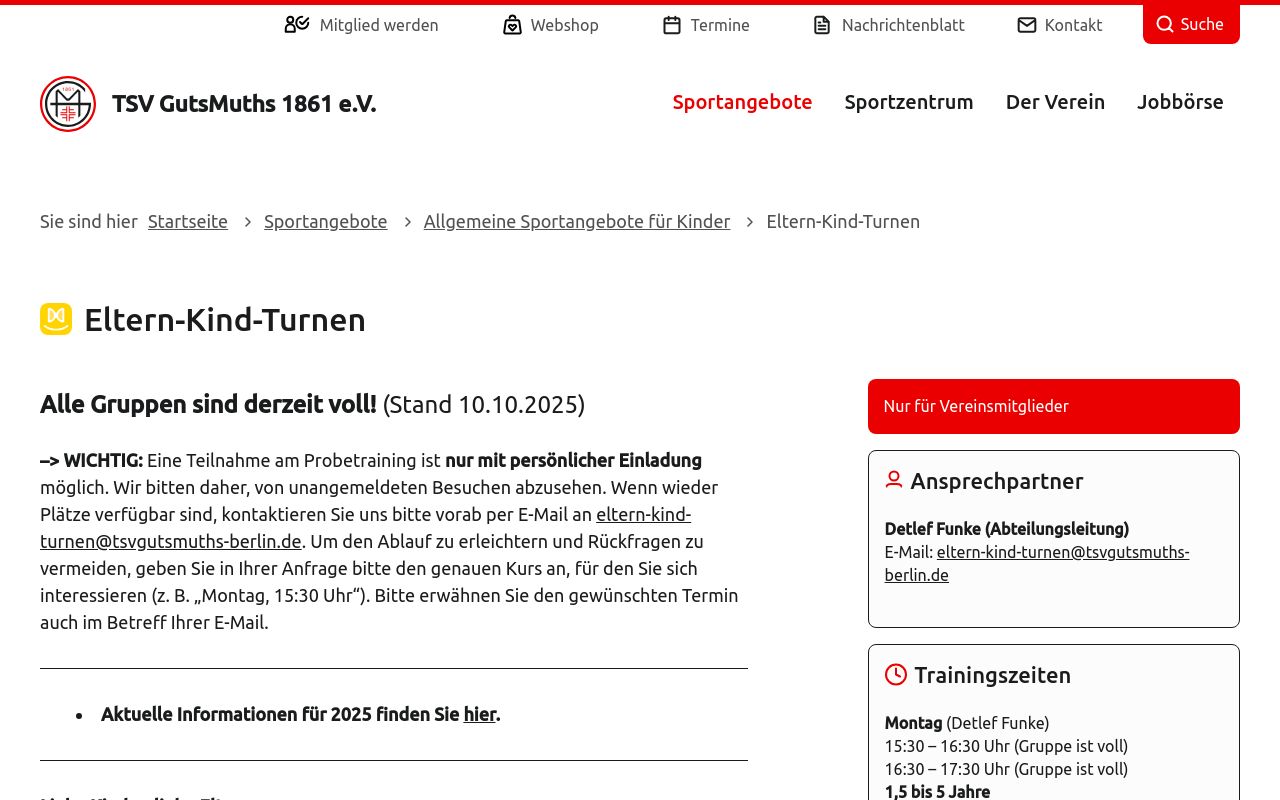Click the Webshop shopping bag icon
The image size is (1280, 800).
click(x=512, y=25)
